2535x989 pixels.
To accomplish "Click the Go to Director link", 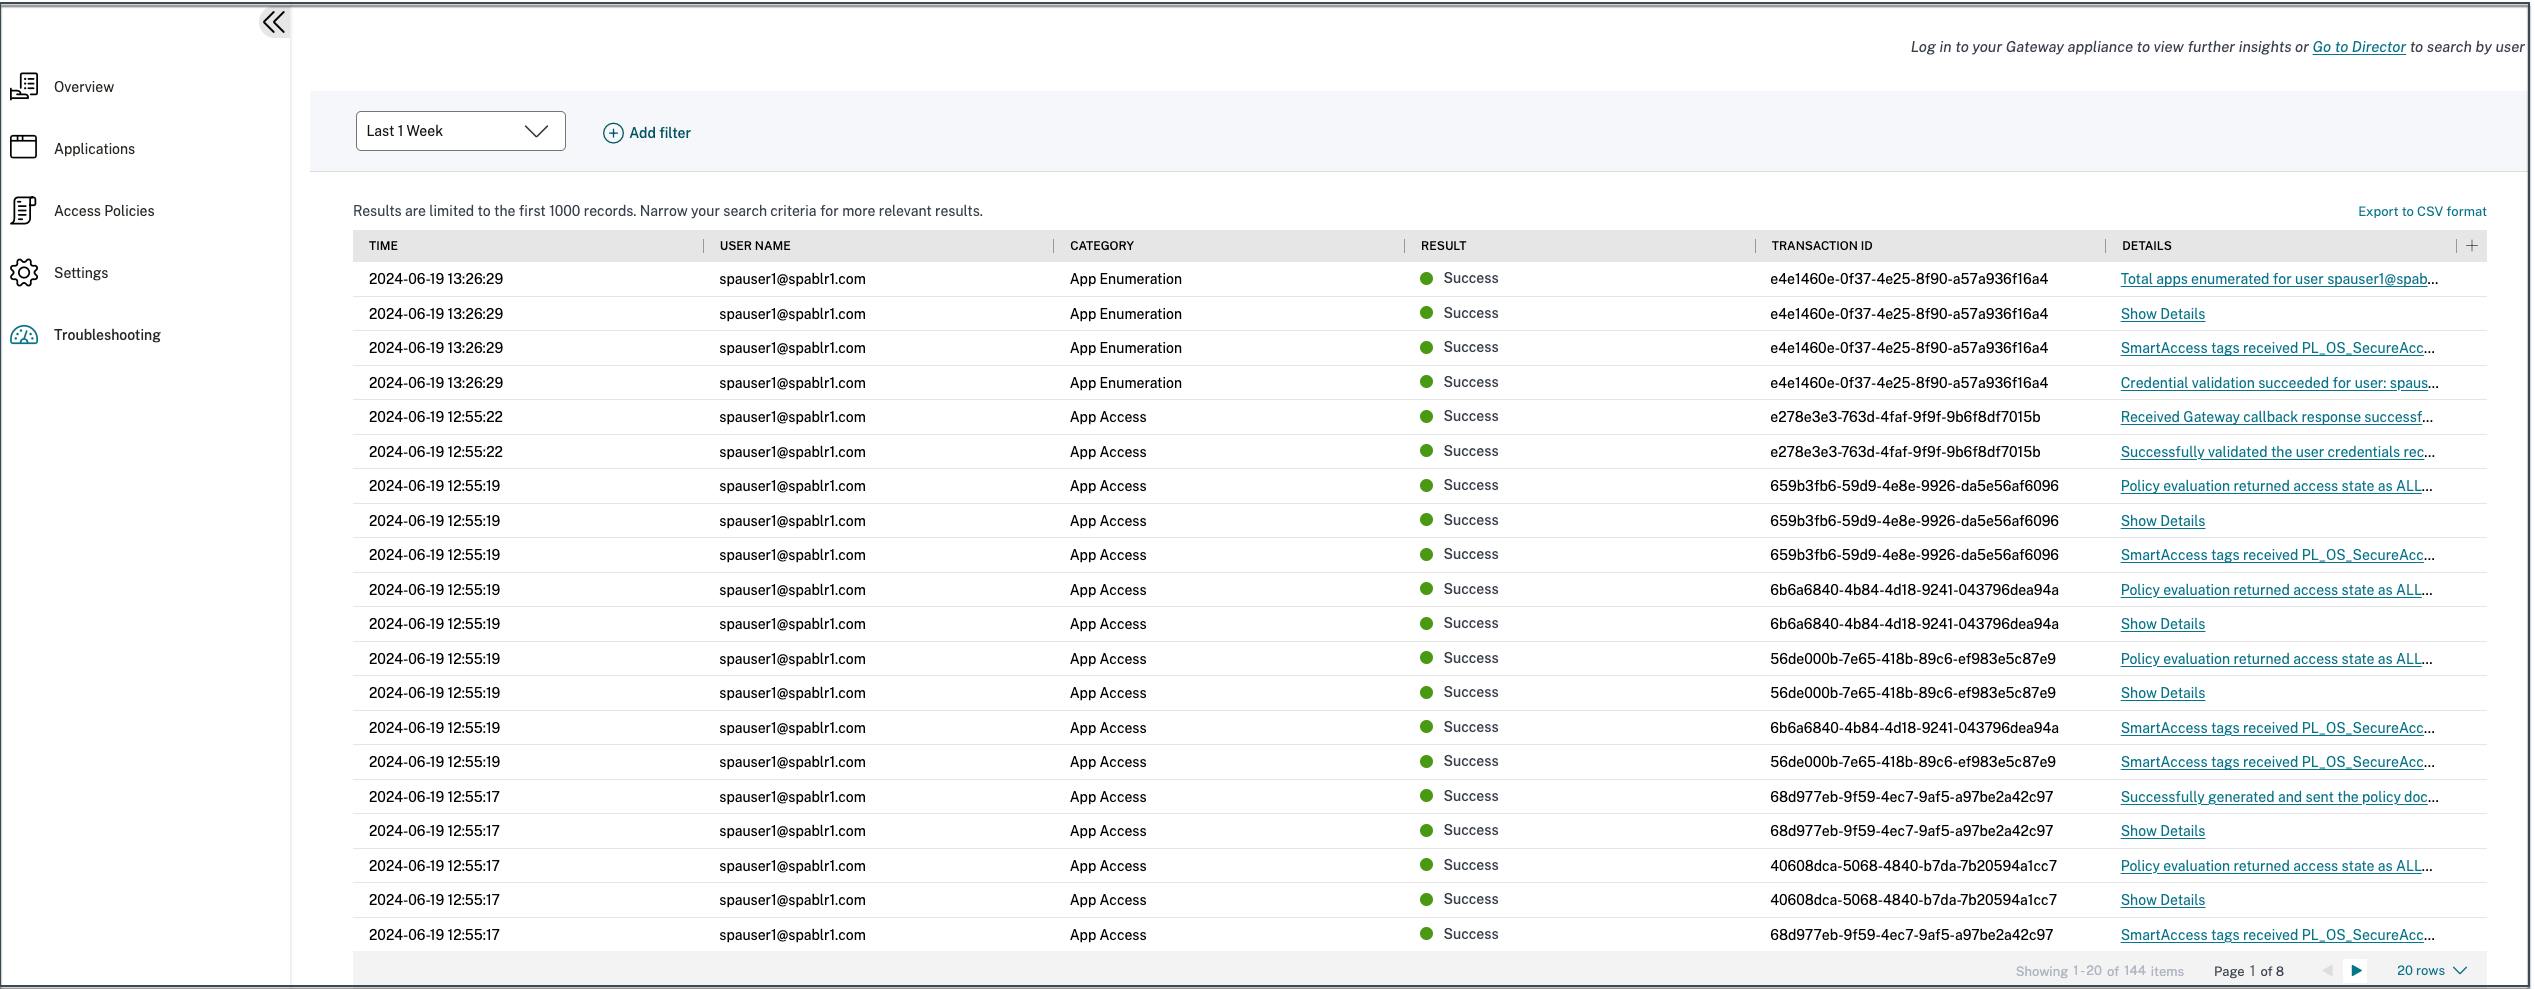I will [2358, 47].
